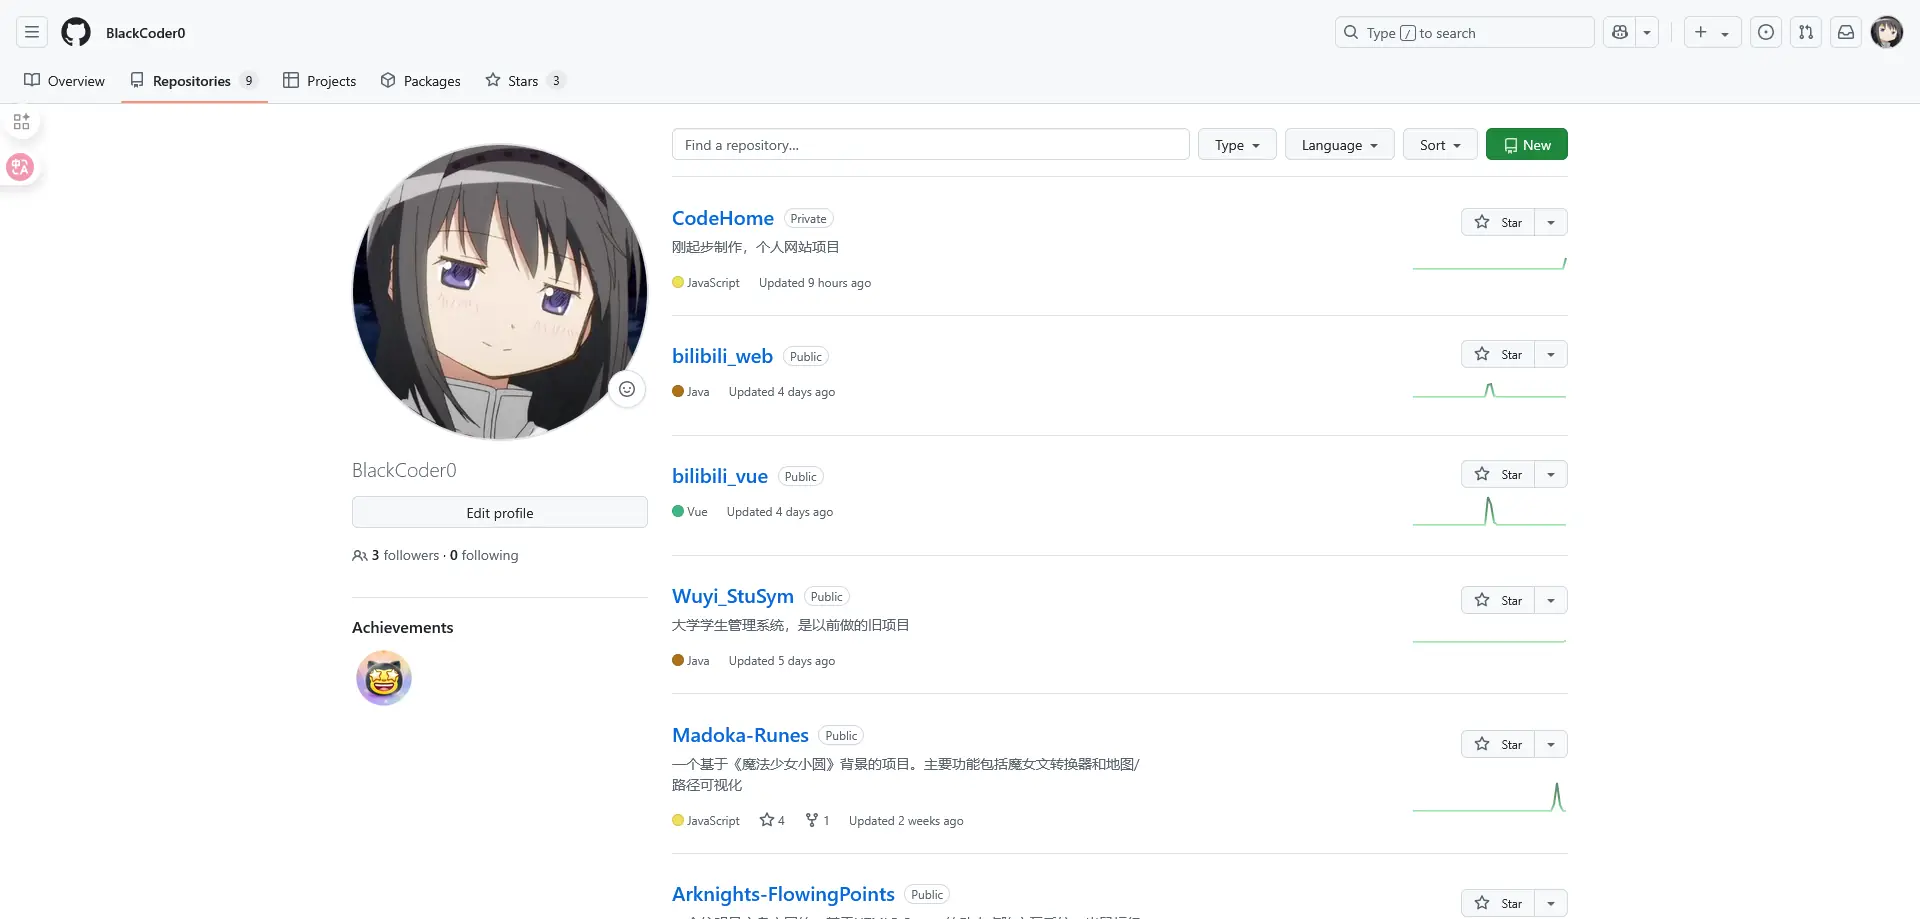Click the Find a repository search field

(x=930, y=144)
